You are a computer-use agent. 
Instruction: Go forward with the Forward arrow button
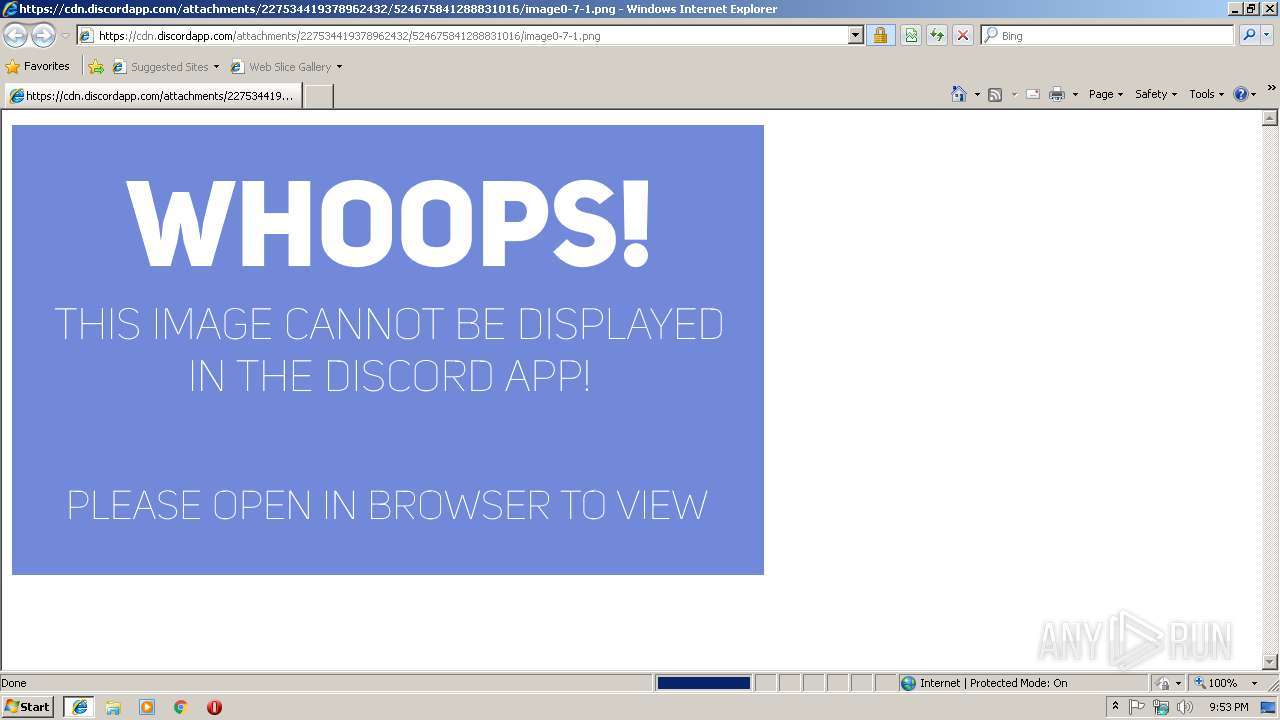[x=43, y=36]
